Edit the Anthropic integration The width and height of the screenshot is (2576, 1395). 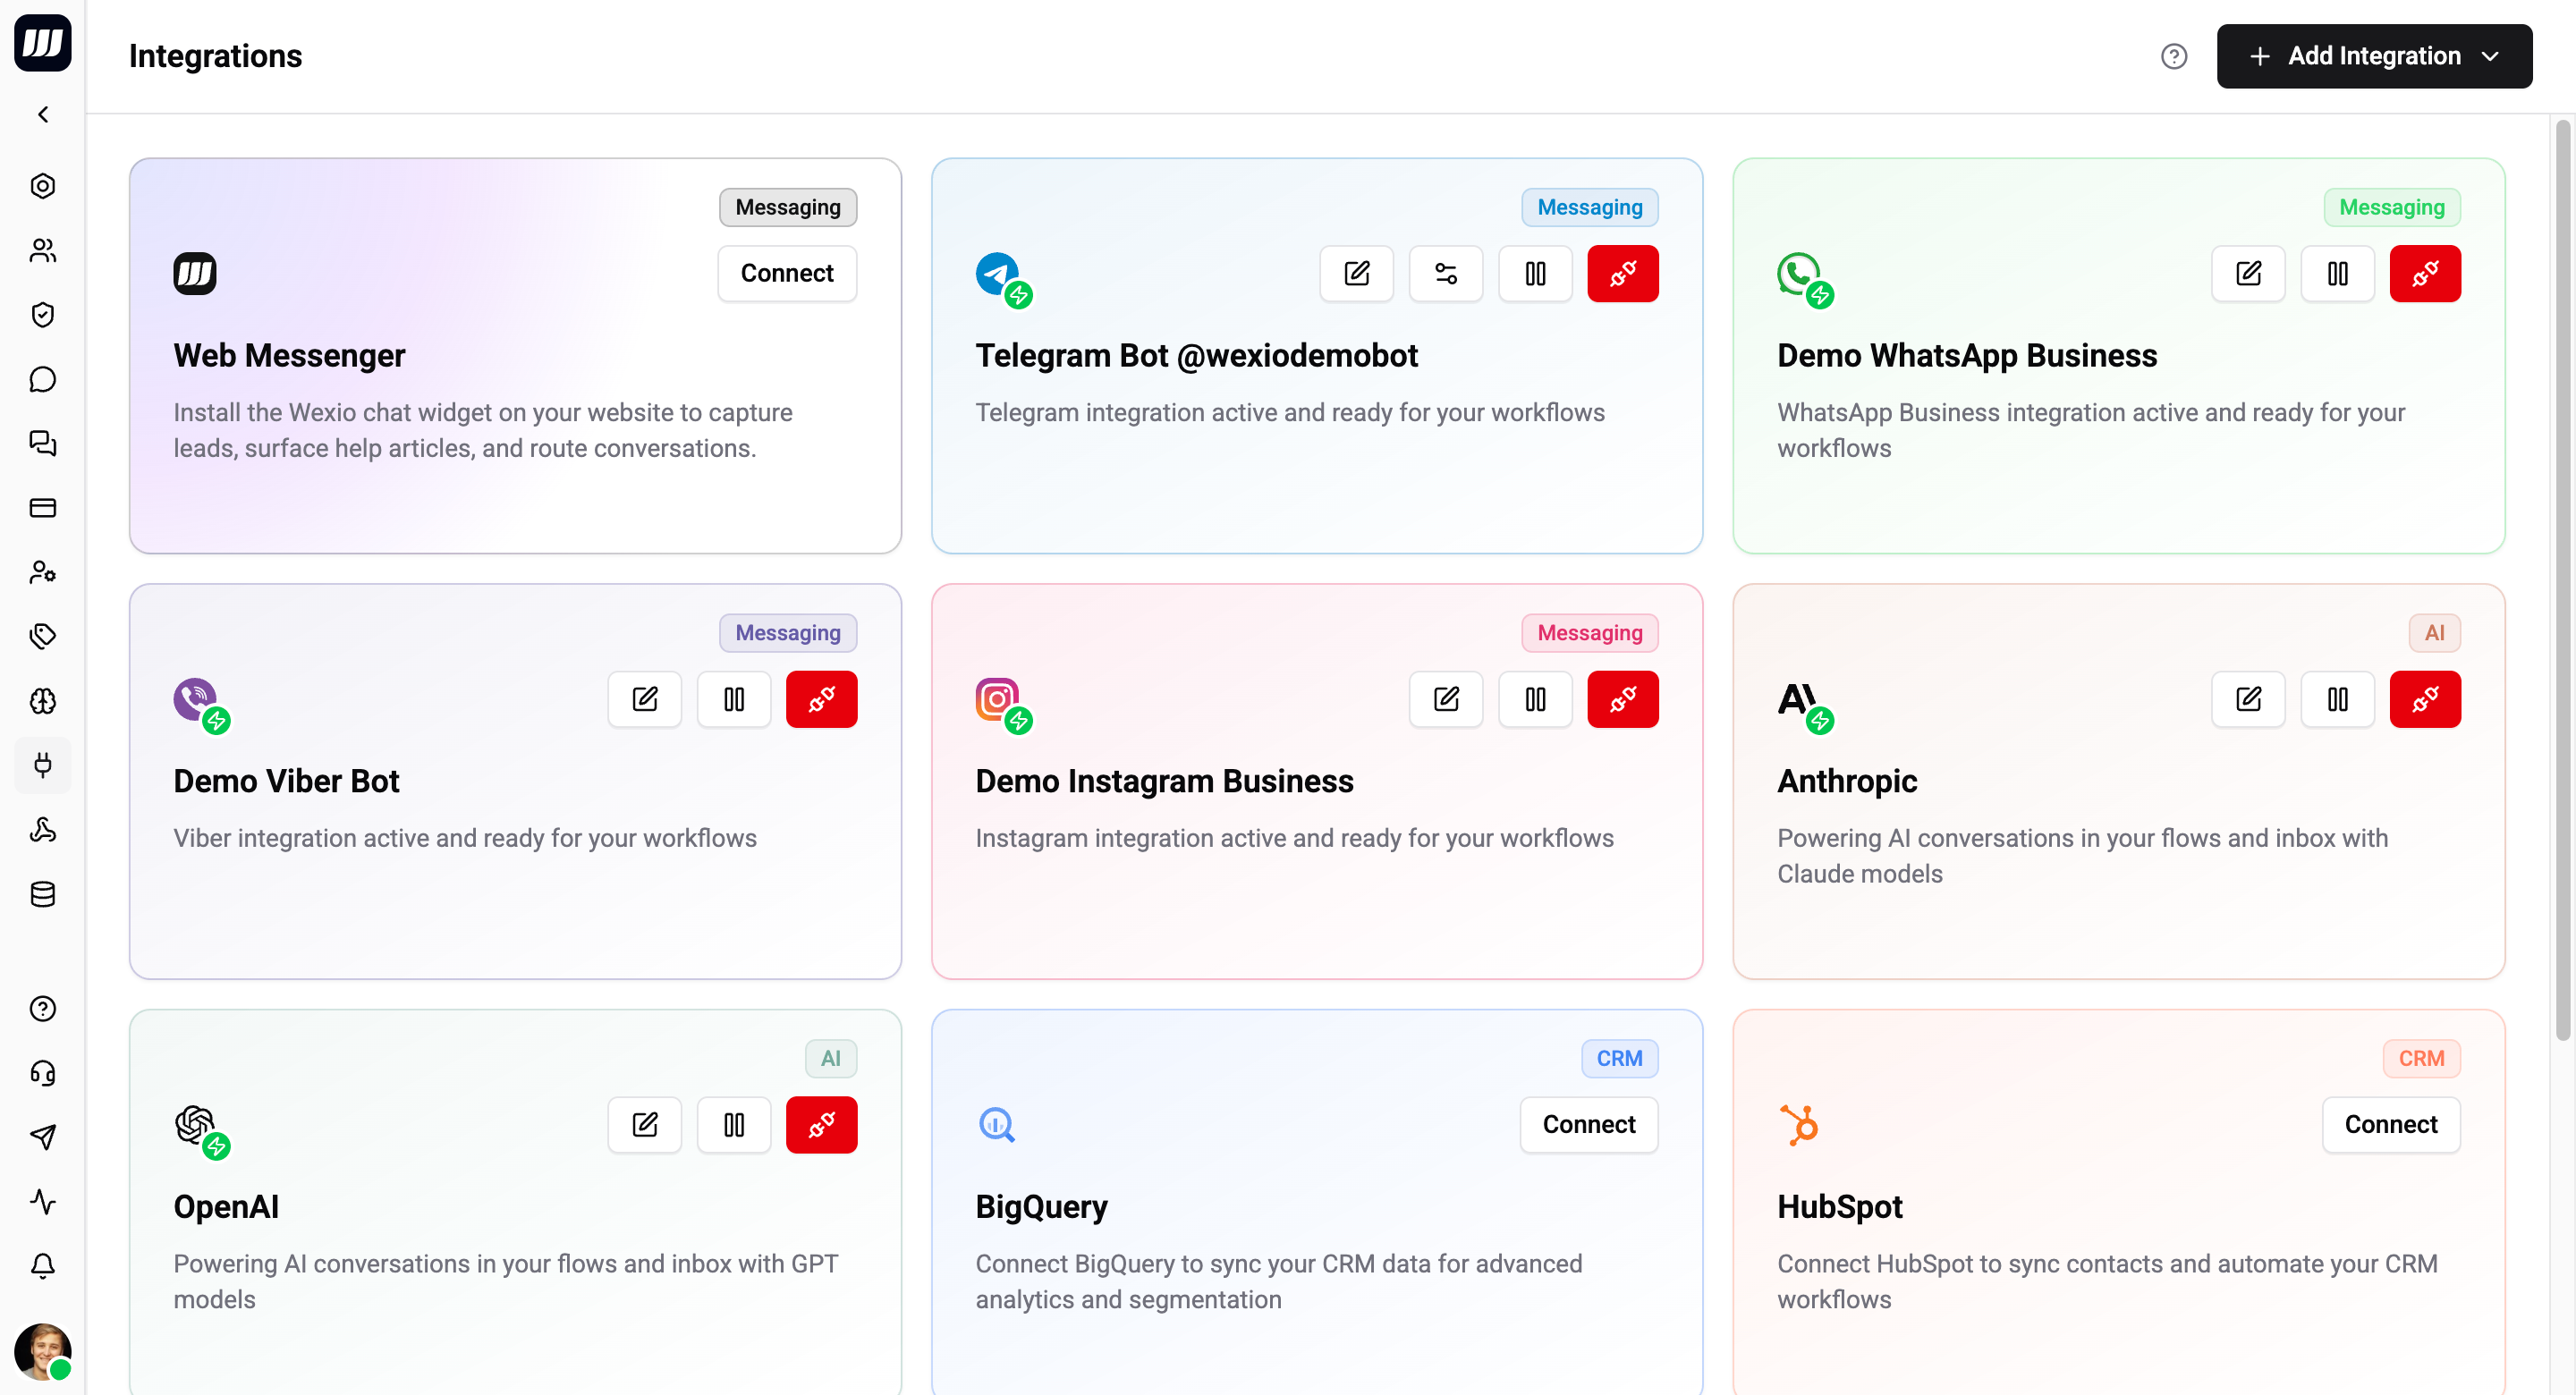coord(2248,699)
